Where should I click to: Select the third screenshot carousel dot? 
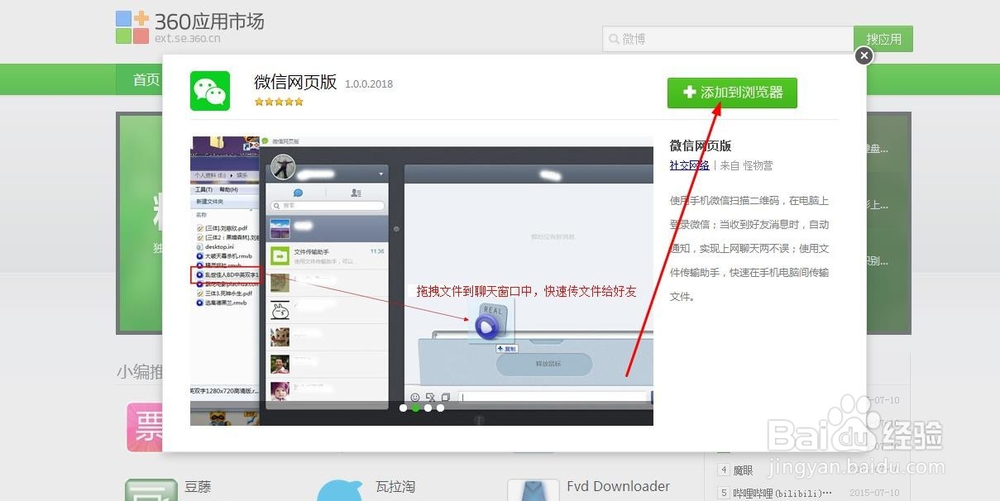pos(428,408)
